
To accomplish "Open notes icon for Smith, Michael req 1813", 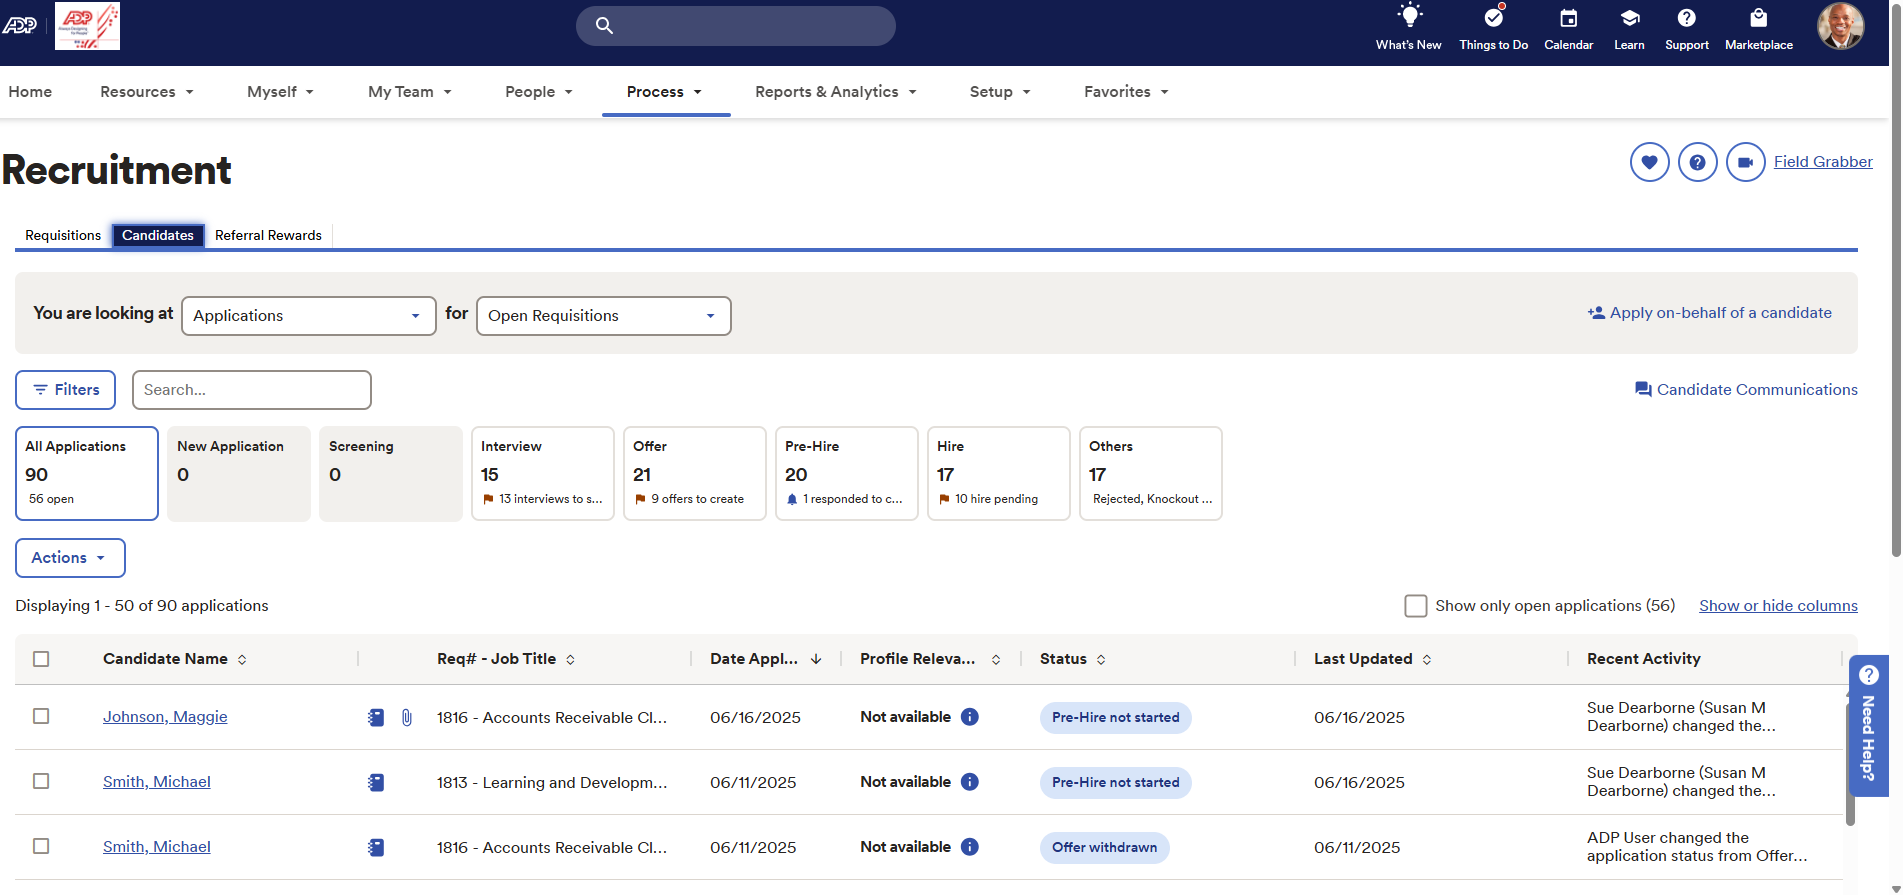I will click(x=376, y=782).
